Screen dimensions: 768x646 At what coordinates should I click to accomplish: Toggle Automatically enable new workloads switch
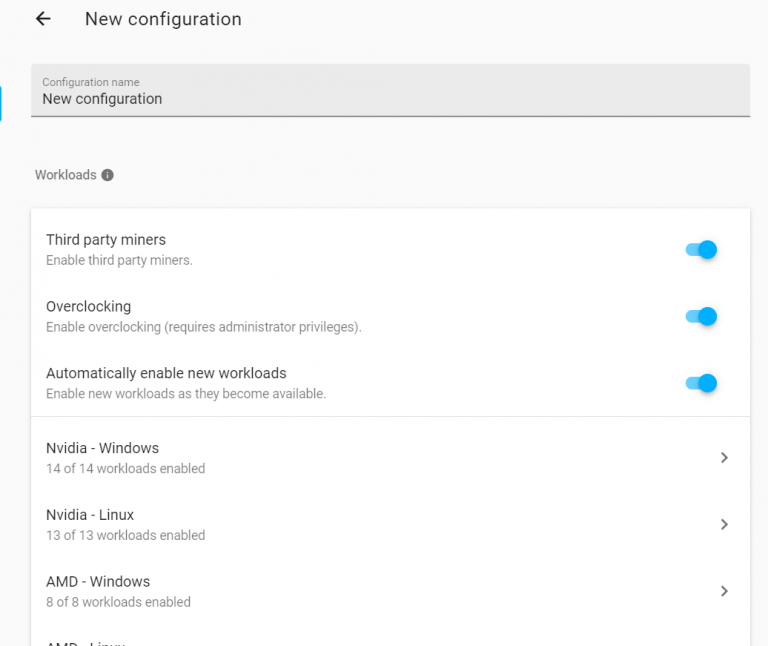tap(701, 383)
